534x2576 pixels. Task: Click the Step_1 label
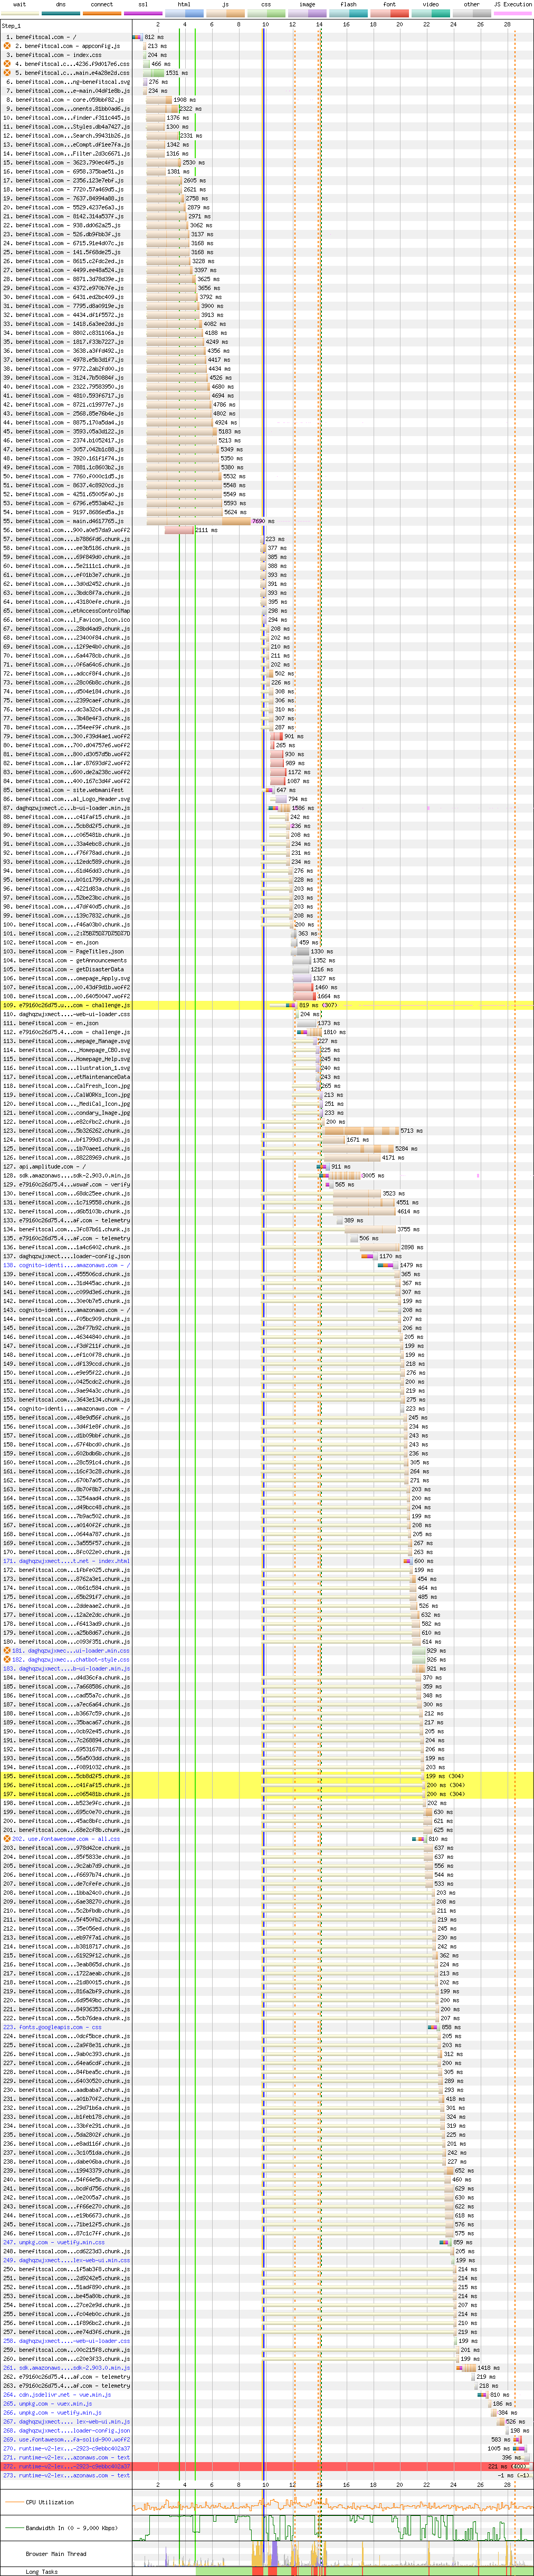tap(11, 26)
